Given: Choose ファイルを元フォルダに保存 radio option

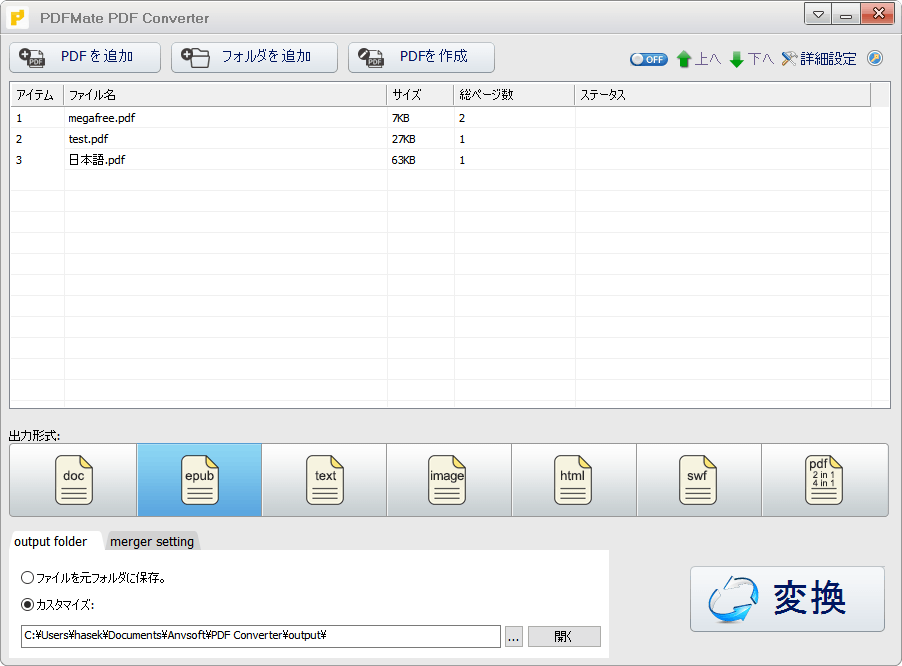Looking at the screenshot, I should point(94,577).
